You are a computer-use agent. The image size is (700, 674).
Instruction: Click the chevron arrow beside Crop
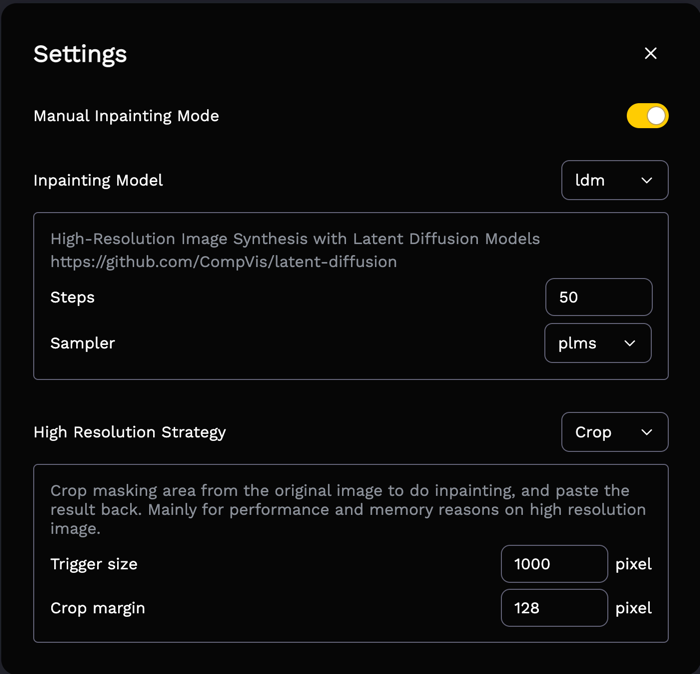646,433
